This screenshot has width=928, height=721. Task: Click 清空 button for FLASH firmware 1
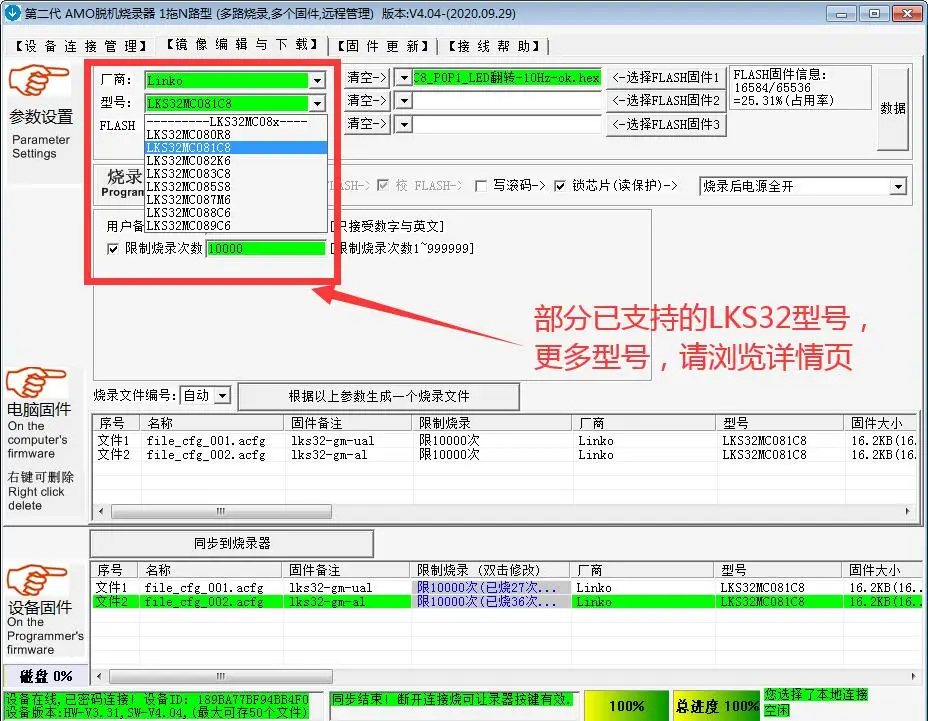click(x=367, y=78)
